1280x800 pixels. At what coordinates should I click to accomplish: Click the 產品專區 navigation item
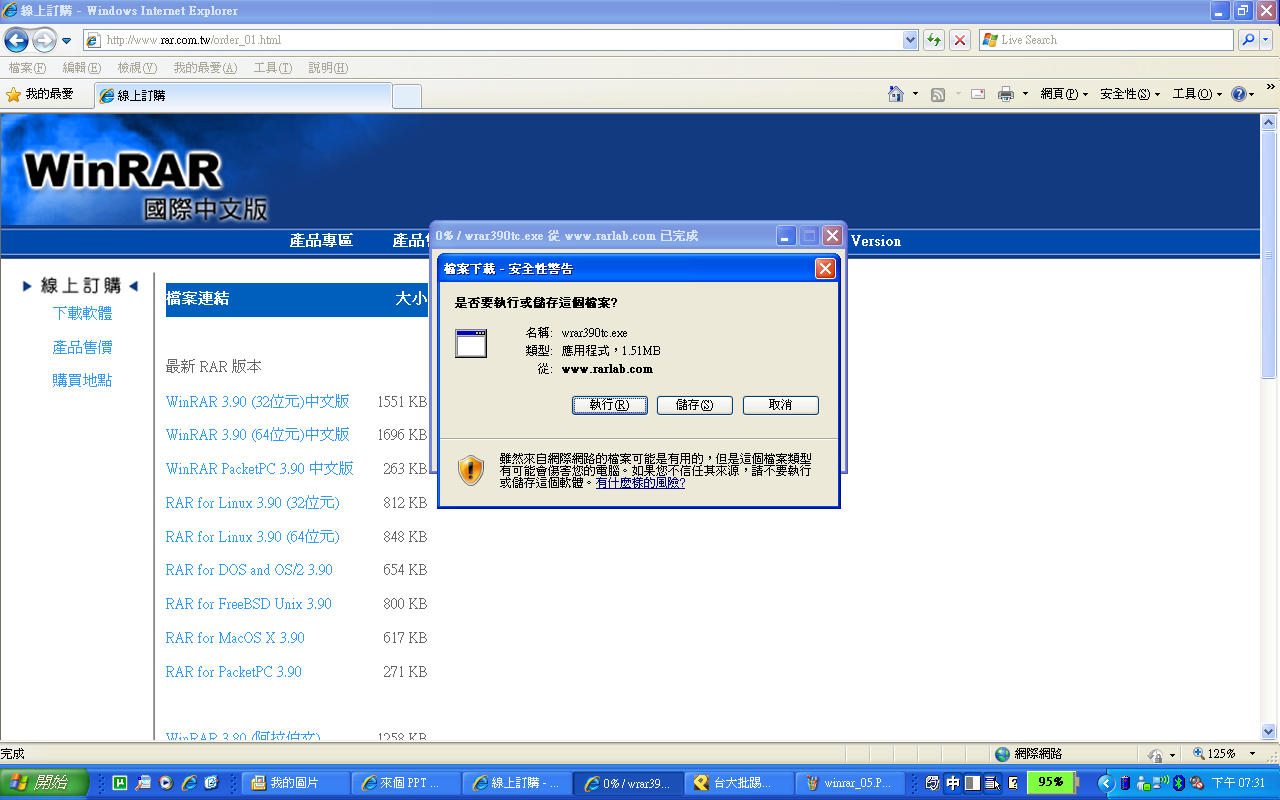click(321, 241)
